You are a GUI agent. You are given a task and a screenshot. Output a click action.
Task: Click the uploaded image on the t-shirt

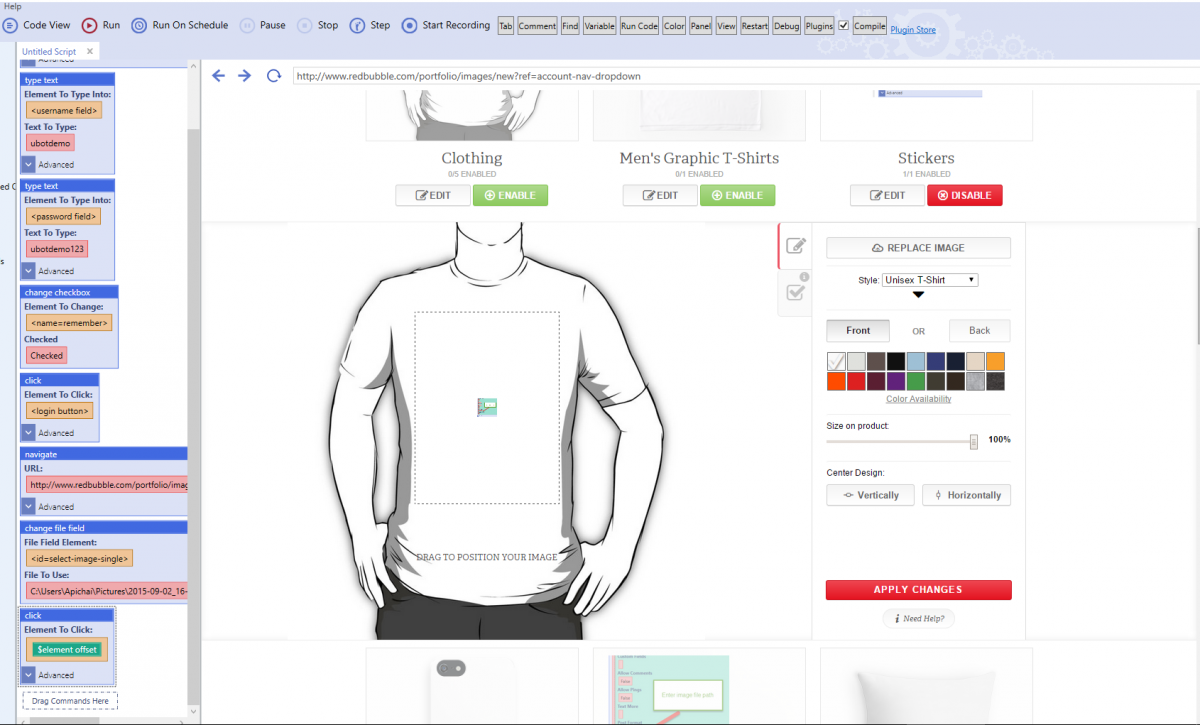(487, 407)
